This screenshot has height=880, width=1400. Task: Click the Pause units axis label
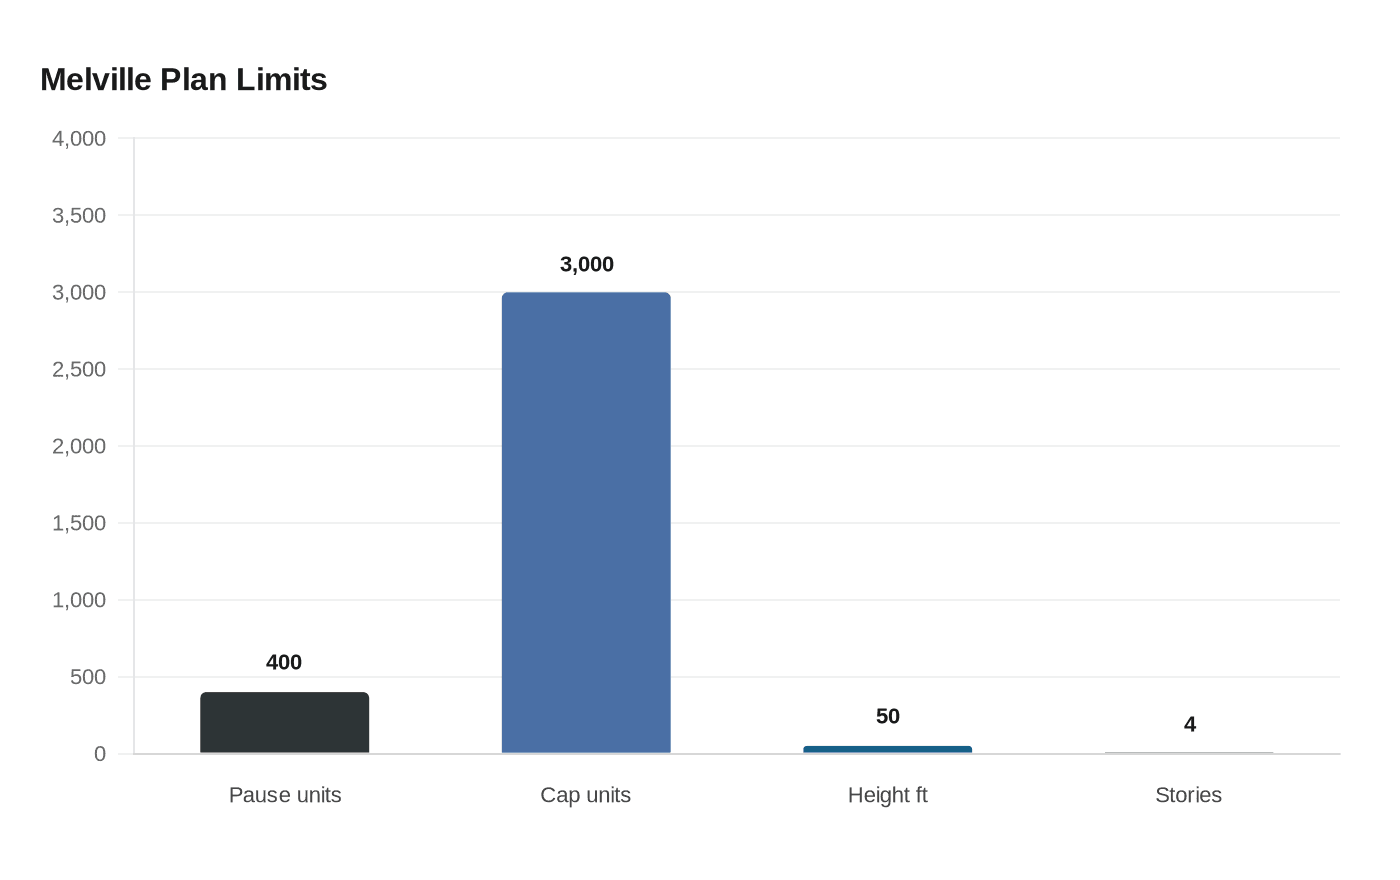point(285,795)
